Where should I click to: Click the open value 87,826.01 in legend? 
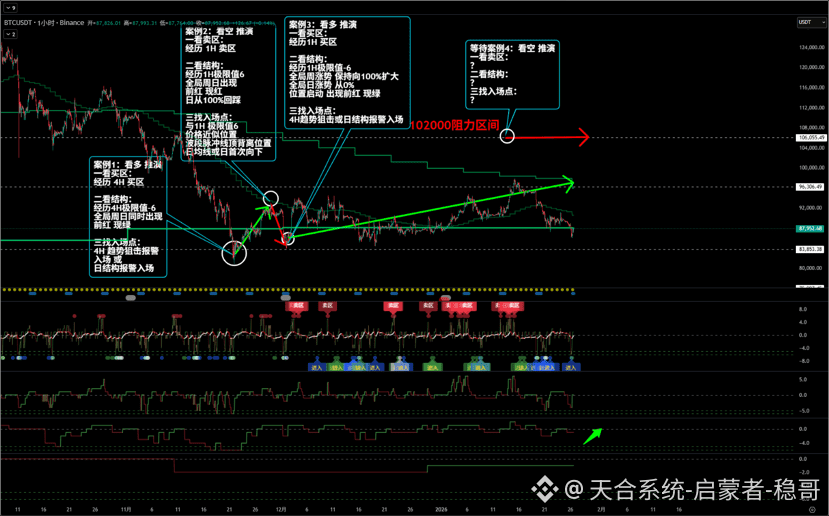click(108, 23)
